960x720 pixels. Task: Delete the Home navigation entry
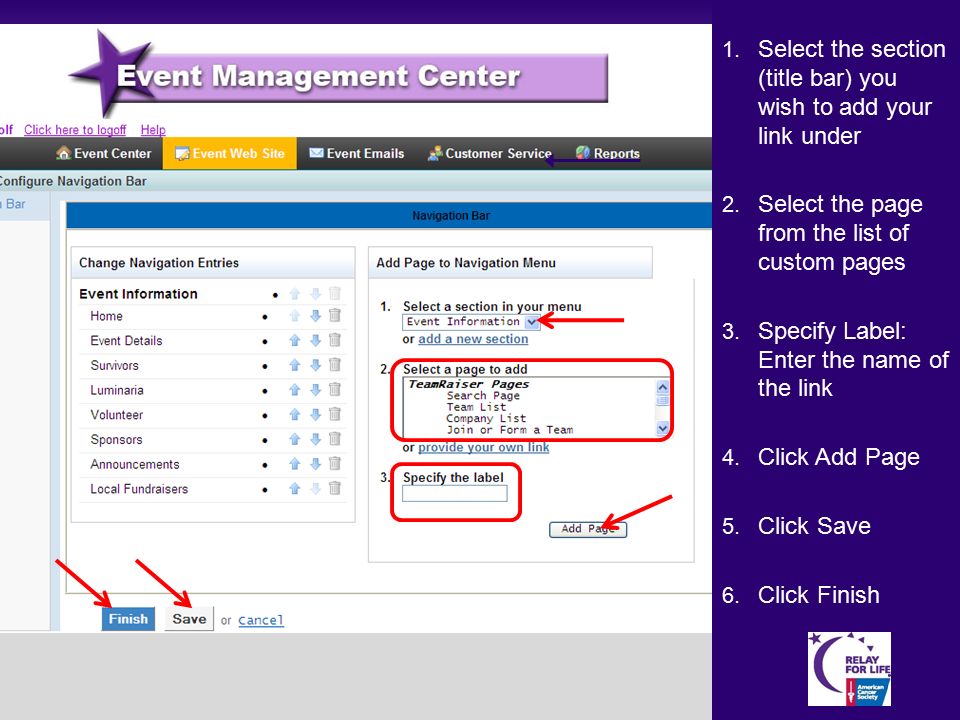point(334,315)
